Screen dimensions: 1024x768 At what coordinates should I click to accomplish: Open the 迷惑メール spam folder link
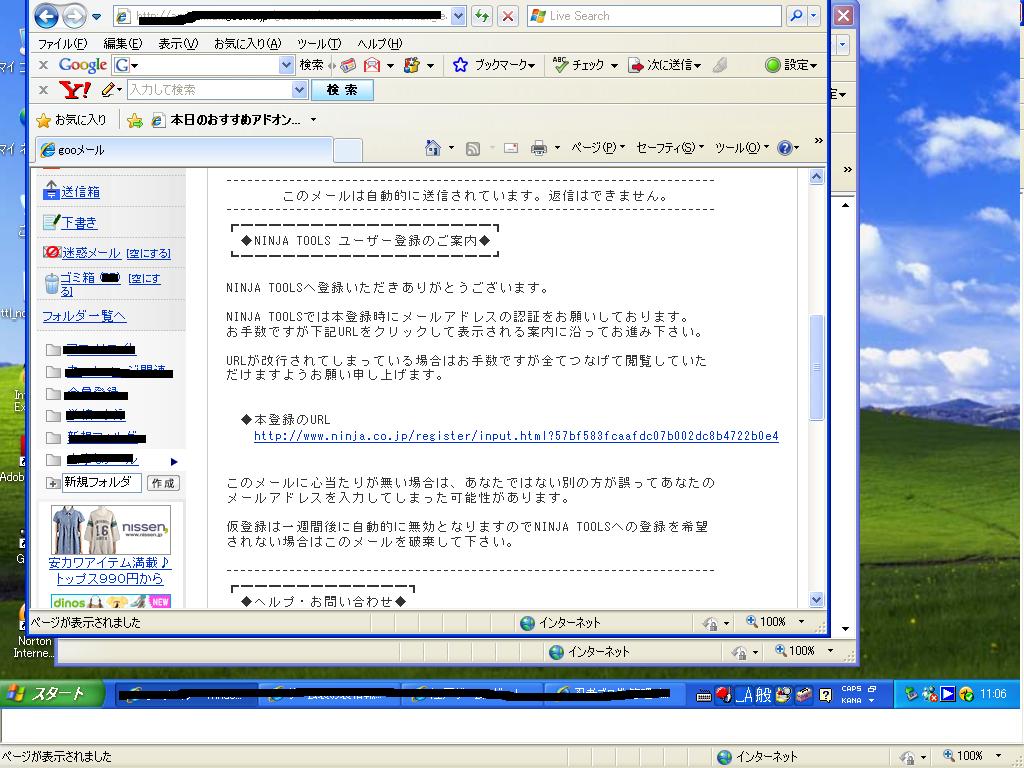click(91, 253)
